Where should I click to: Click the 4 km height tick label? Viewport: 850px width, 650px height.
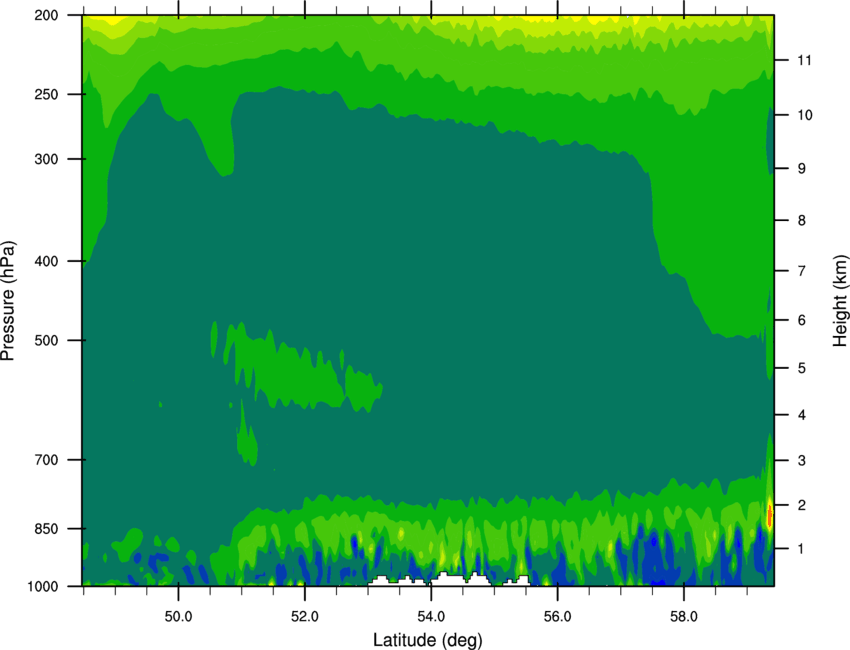tap(801, 415)
